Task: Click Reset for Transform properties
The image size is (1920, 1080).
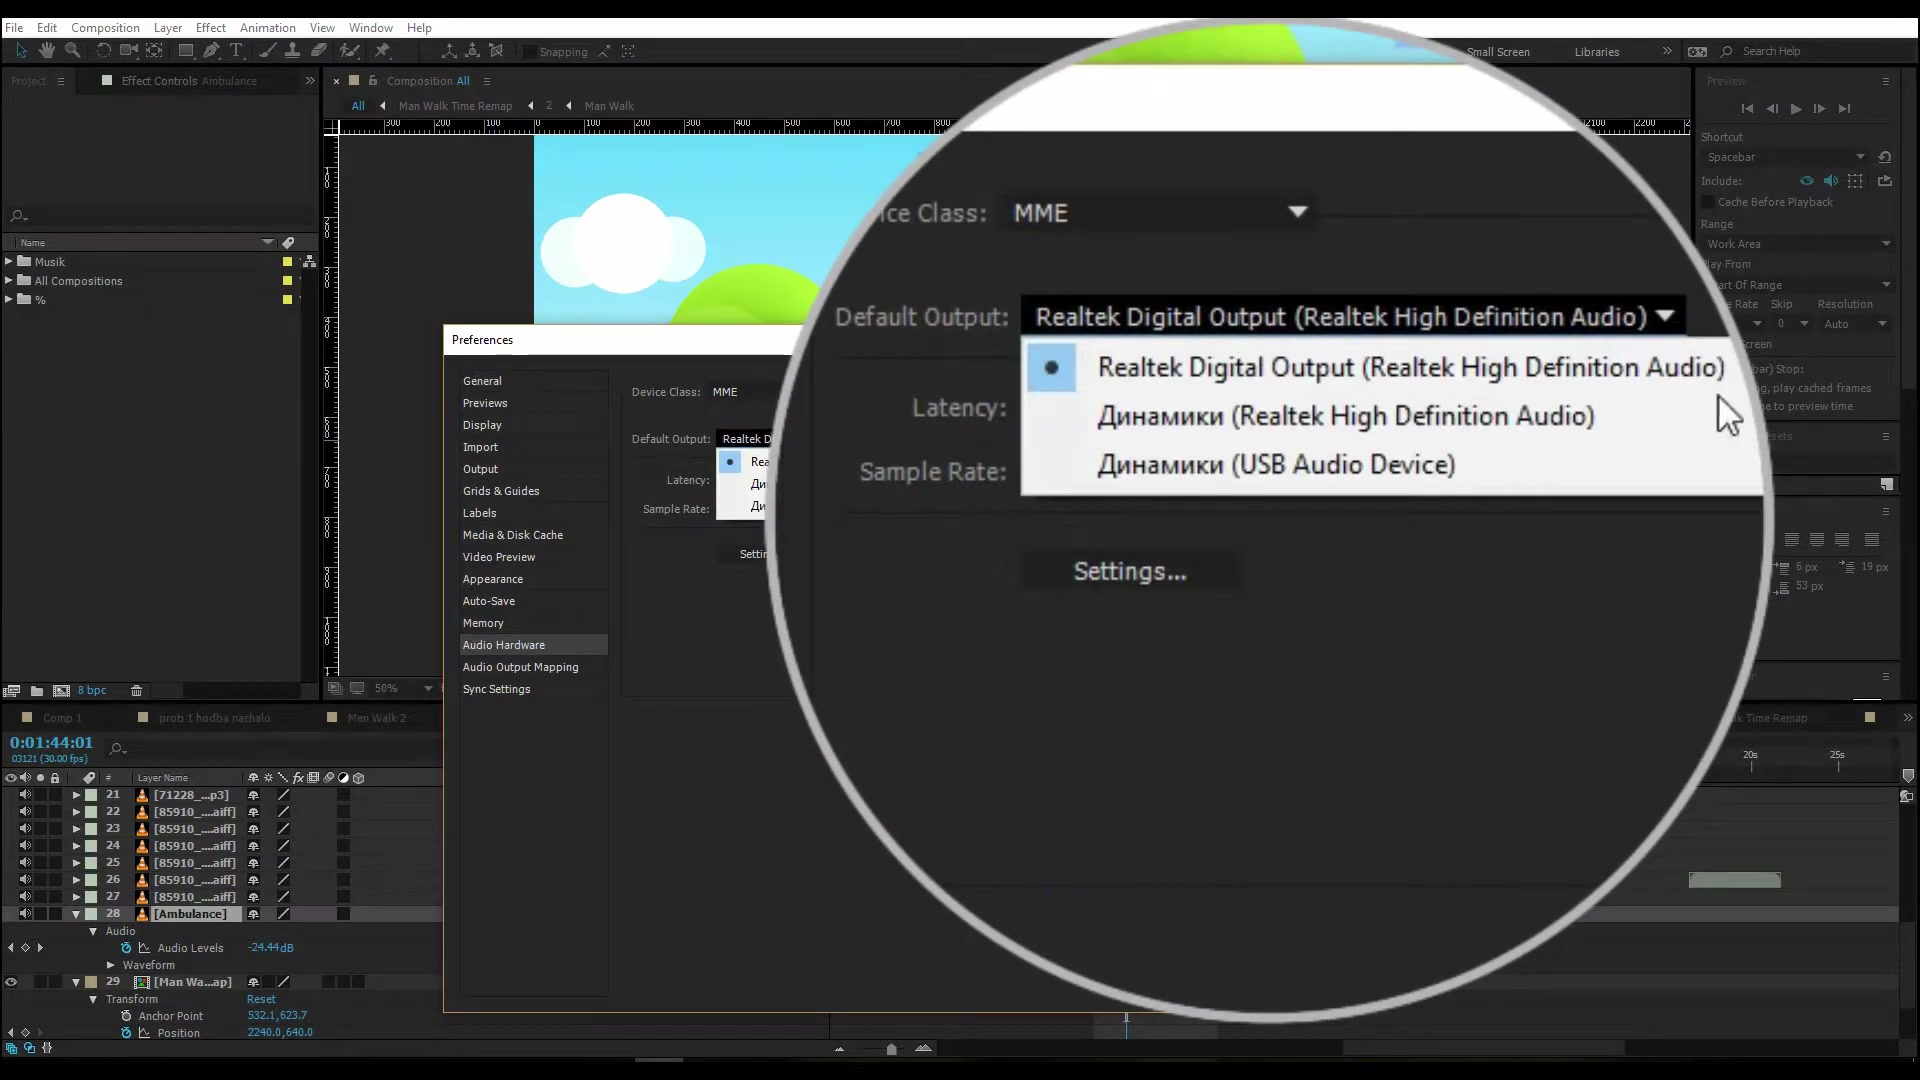Action: [x=261, y=999]
